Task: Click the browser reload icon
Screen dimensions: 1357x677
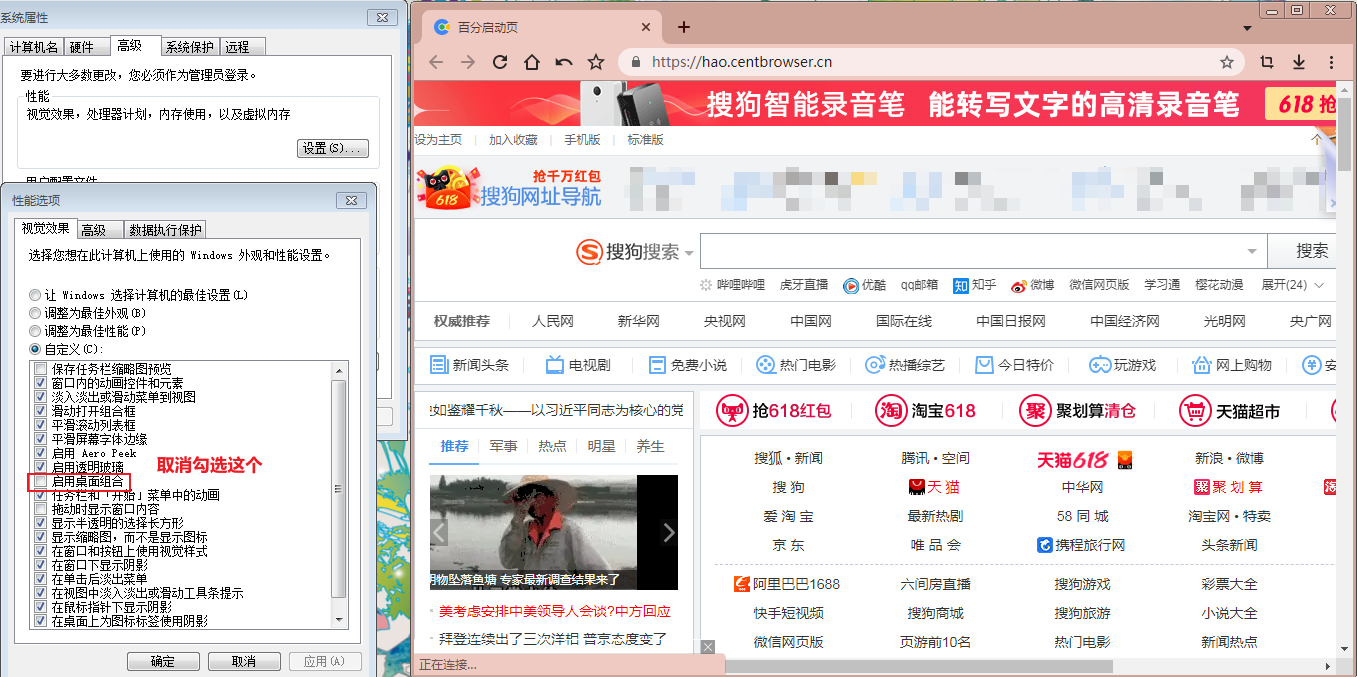Action: click(x=500, y=62)
